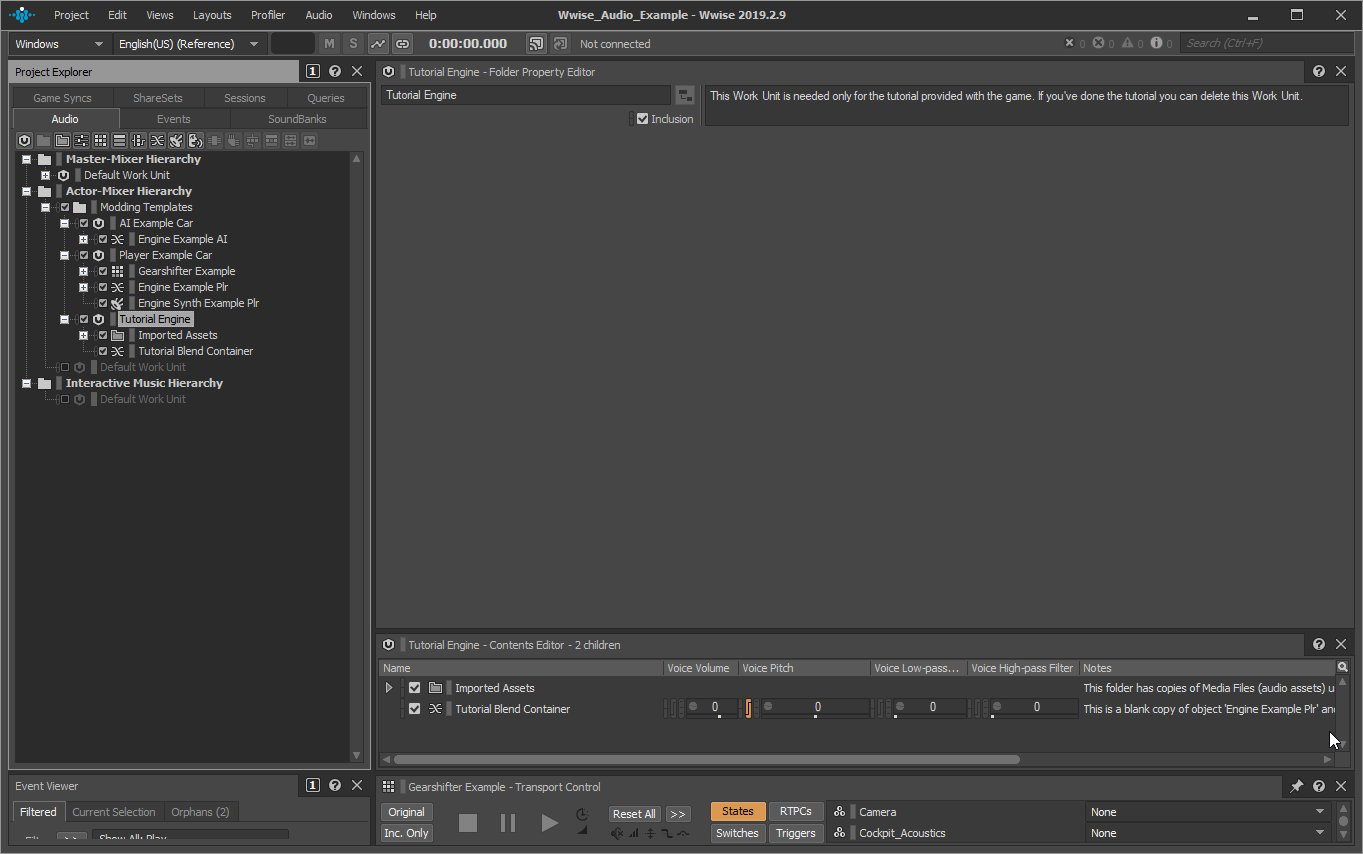Expand Imported Assets in the Project Explorer tree
The height and width of the screenshot is (854, 1363).
[83, 335]
